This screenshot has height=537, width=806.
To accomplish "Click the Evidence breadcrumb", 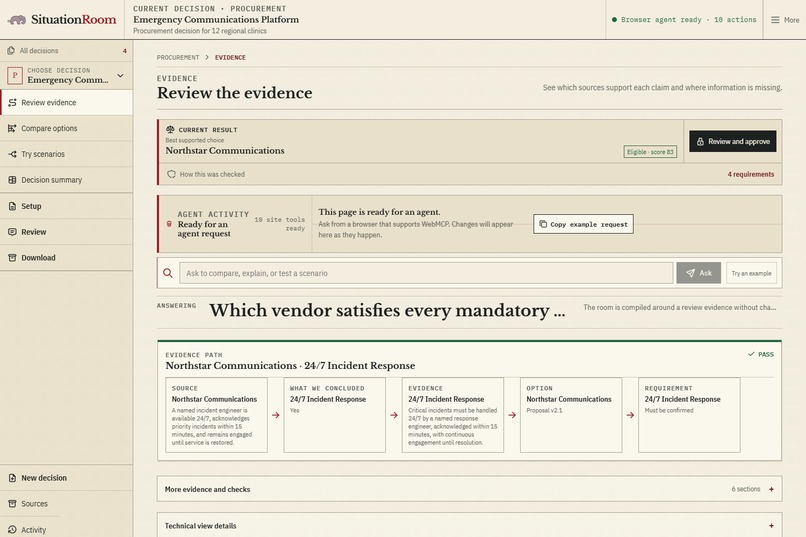I will 230,58.
